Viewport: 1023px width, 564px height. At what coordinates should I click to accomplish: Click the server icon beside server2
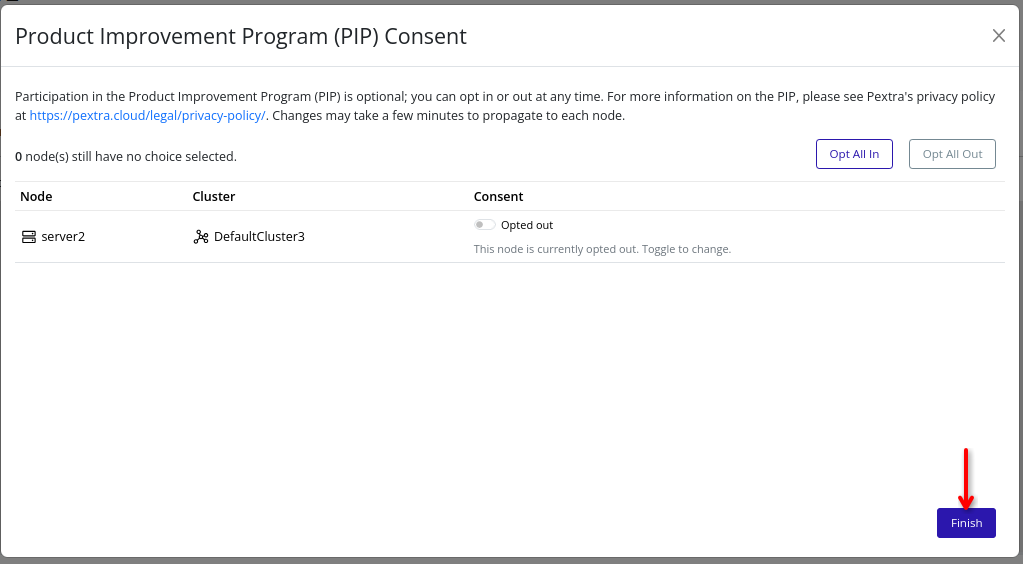(28, 237)
